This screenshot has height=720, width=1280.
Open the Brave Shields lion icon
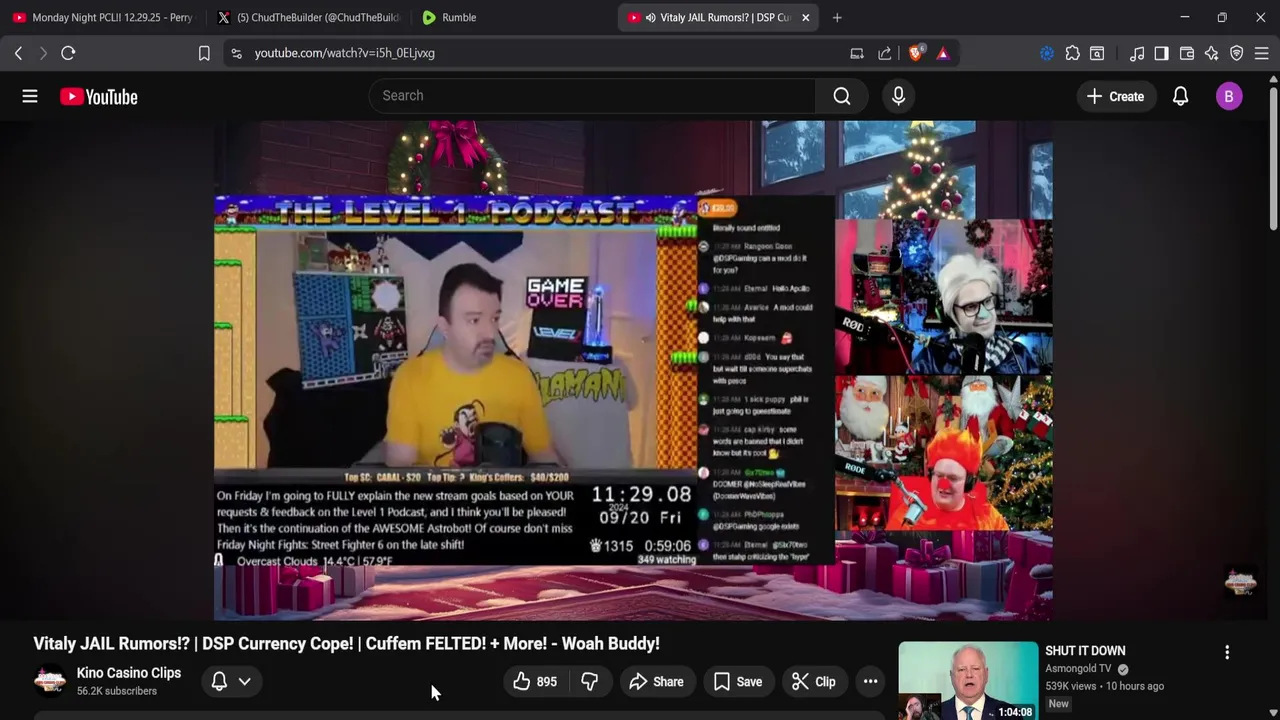(915, 53)
